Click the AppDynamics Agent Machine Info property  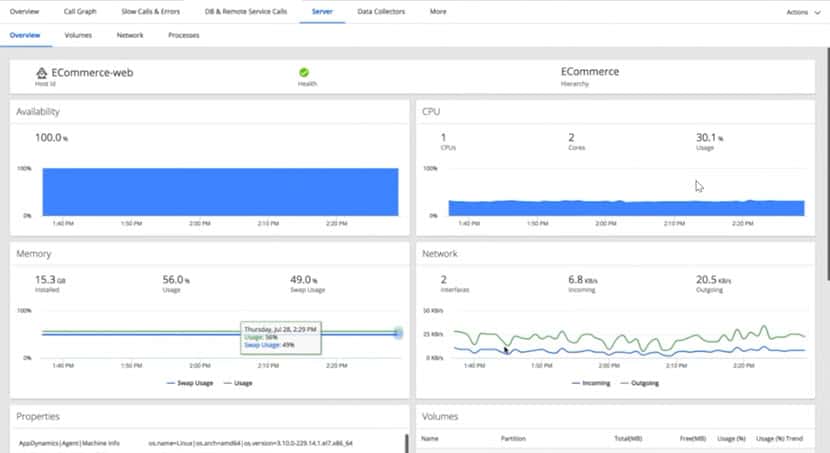click(69, 443)
